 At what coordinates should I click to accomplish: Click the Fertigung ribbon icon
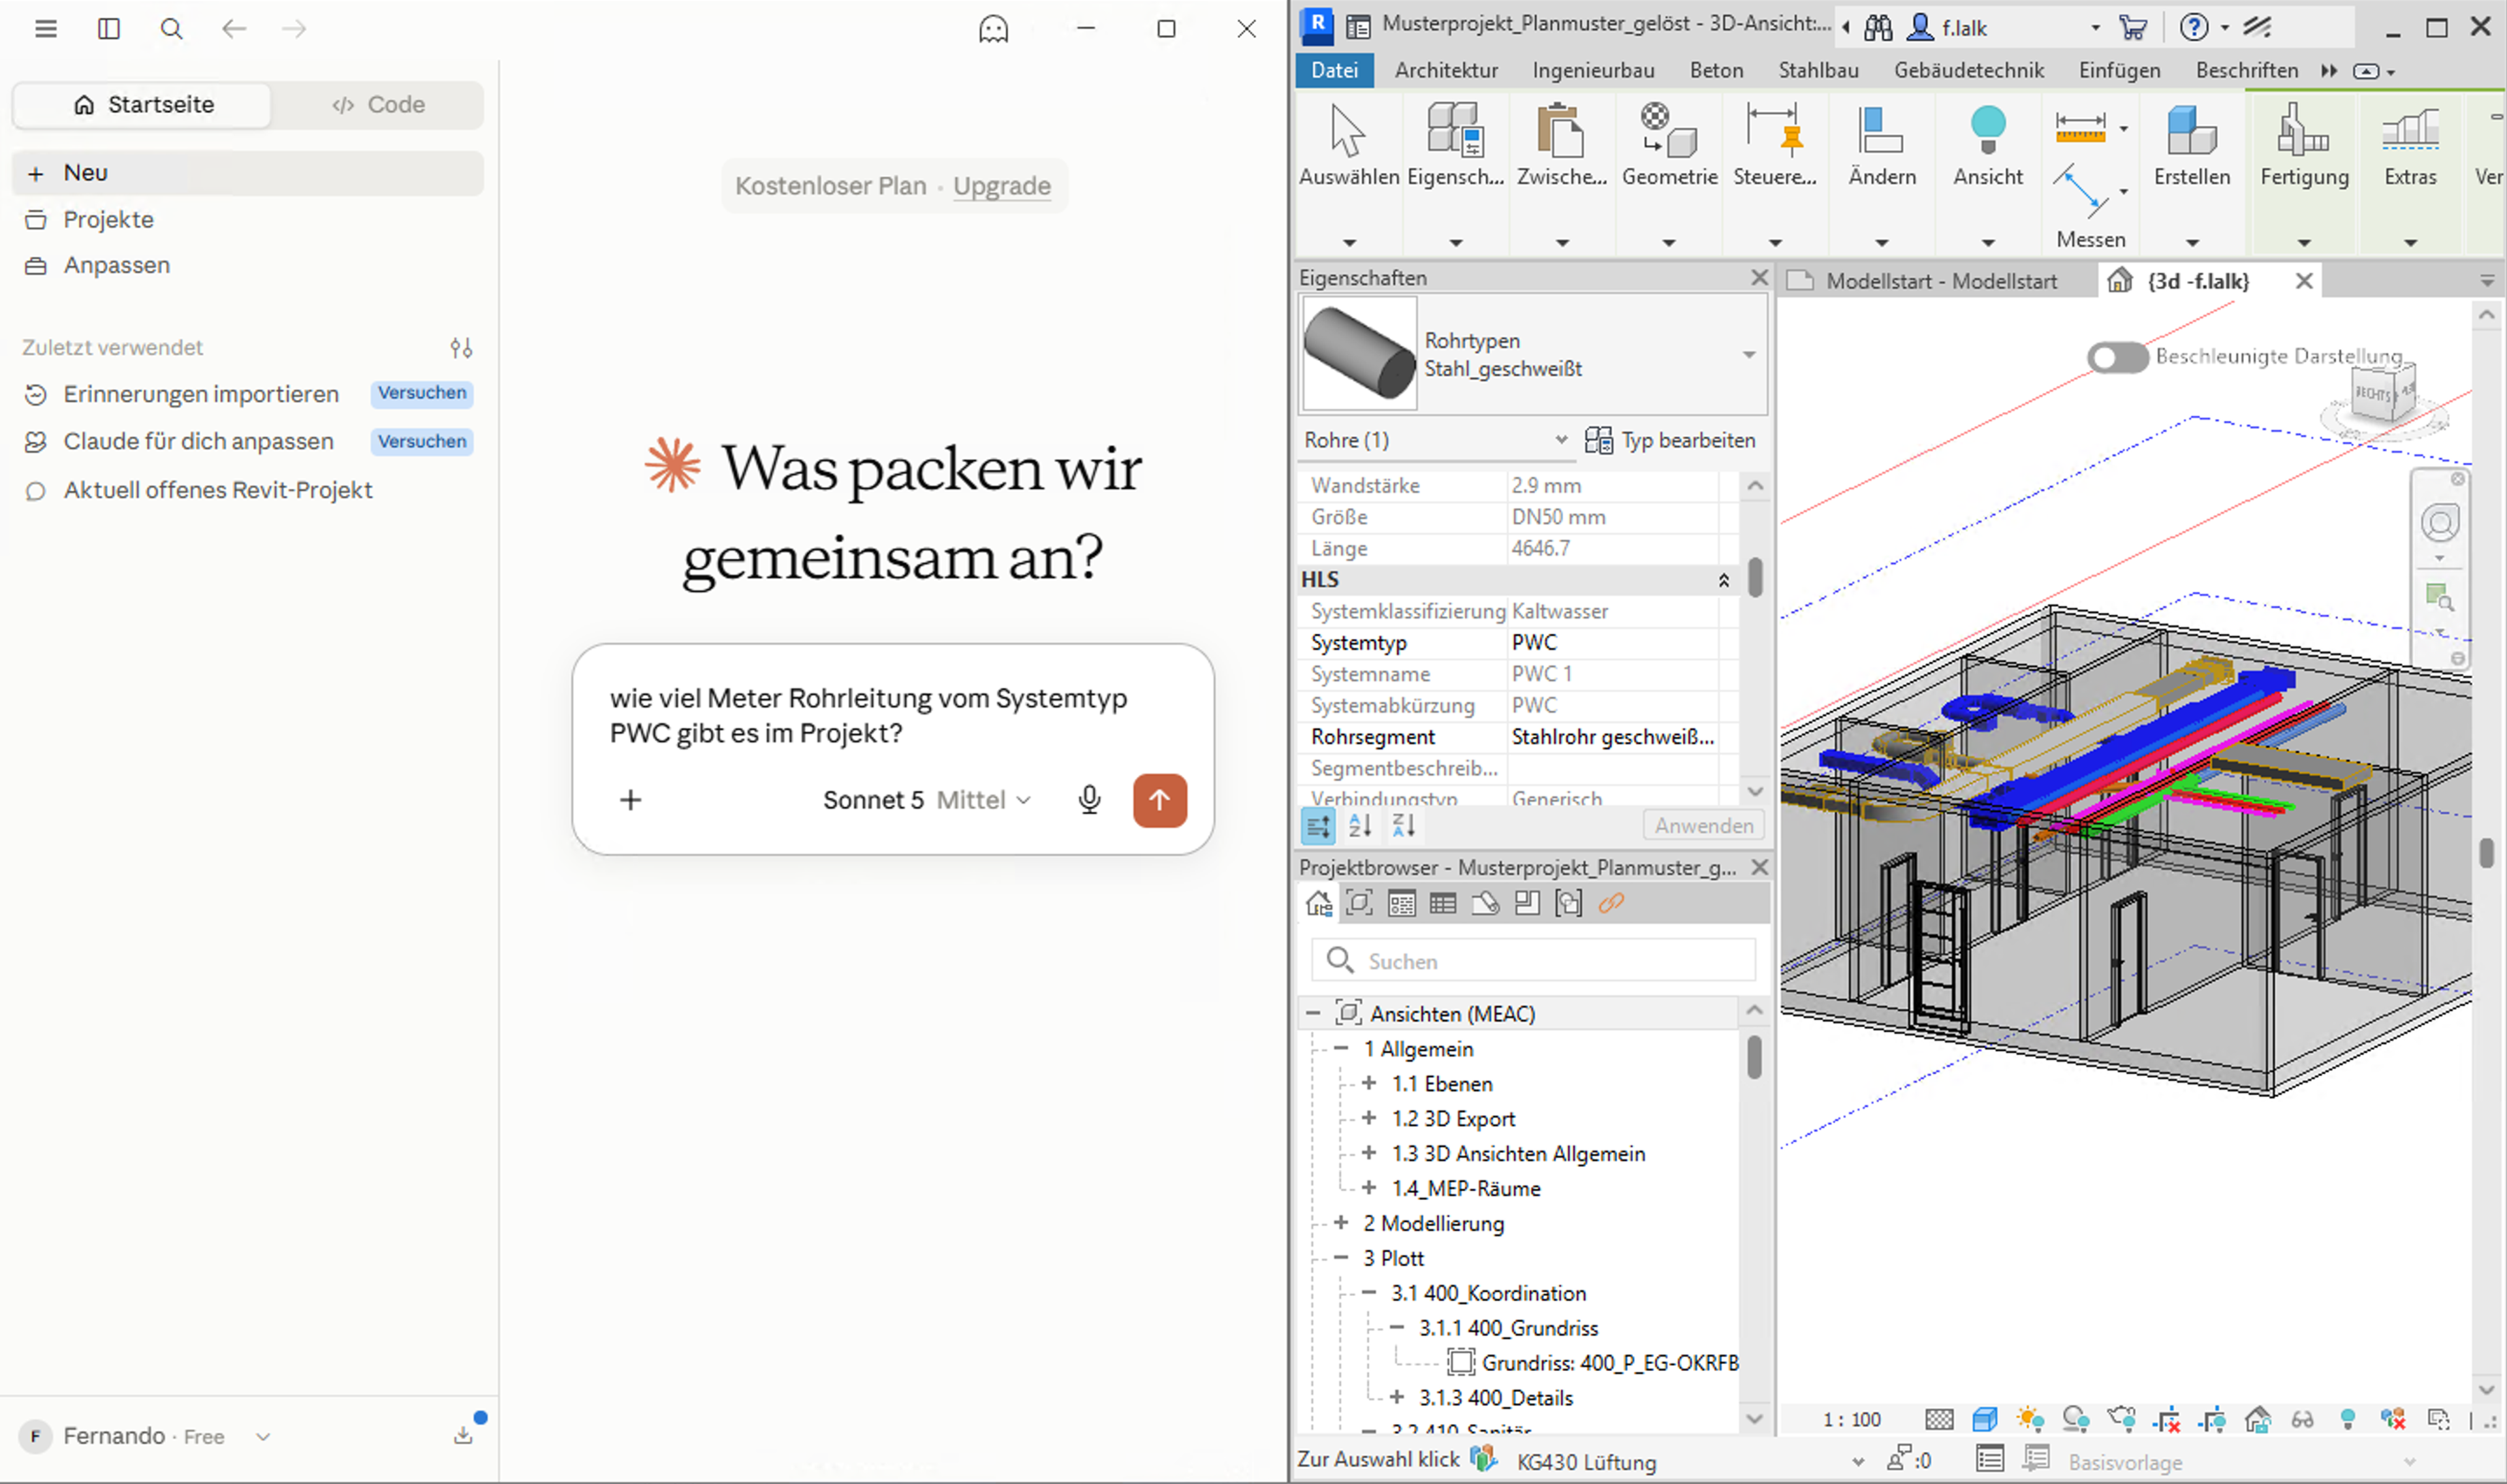click(x=2303, y=130)
